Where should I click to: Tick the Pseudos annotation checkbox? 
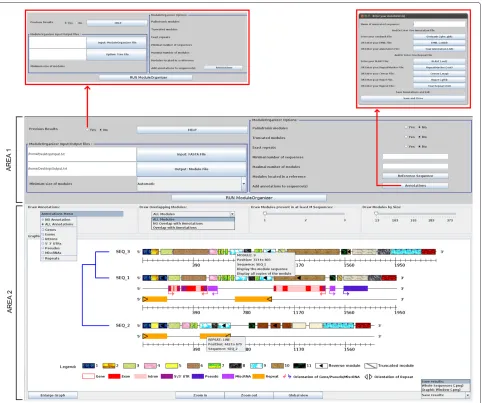tap(43, 248)
